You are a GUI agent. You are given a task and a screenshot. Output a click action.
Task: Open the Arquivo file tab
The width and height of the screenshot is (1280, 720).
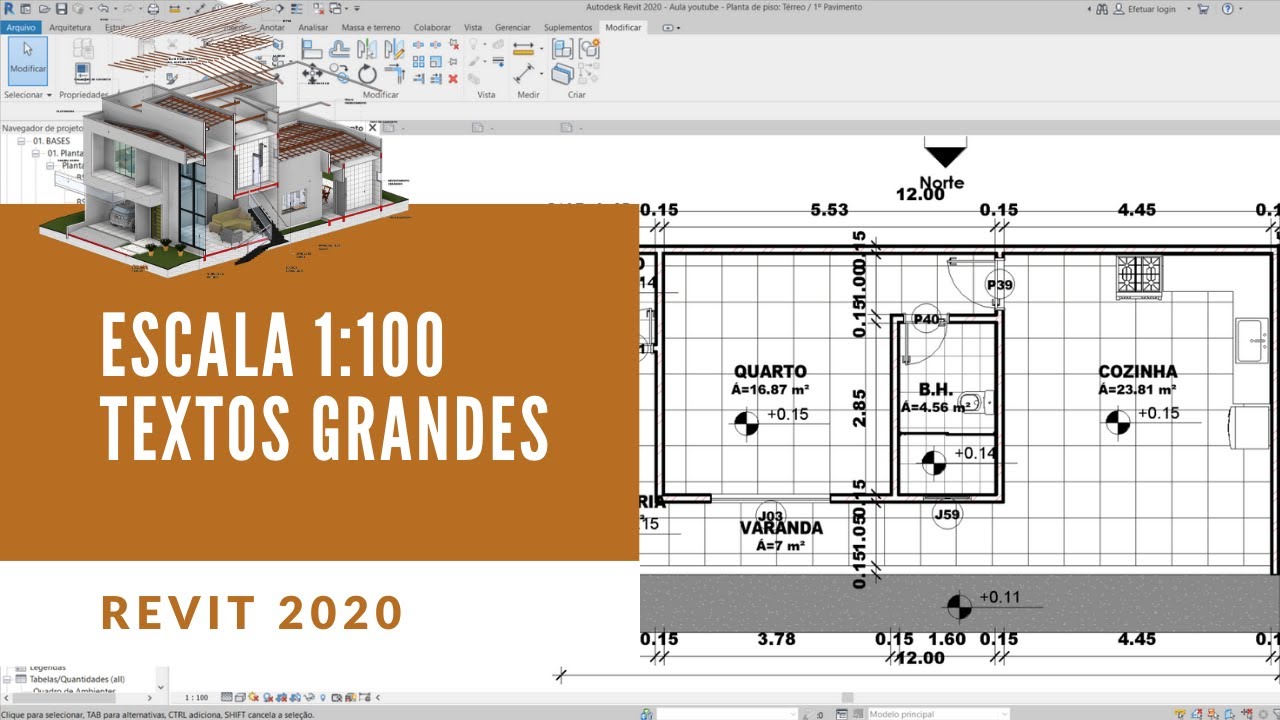click(20, 27)
